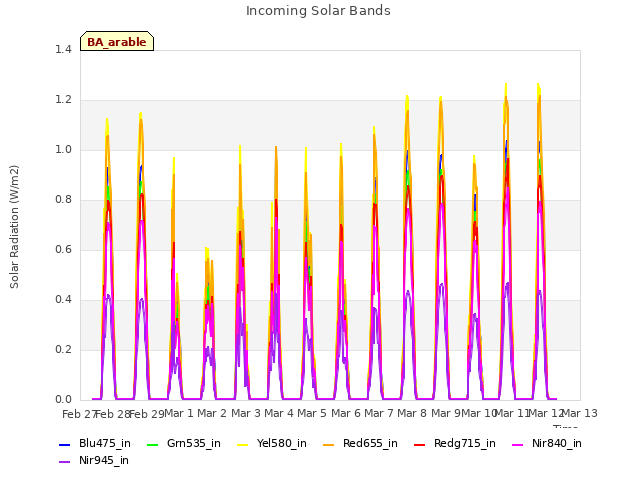The image size is (640, 480).
Task: Click the 0.6 y-axis tick label
Action: [x=63, y=249]
